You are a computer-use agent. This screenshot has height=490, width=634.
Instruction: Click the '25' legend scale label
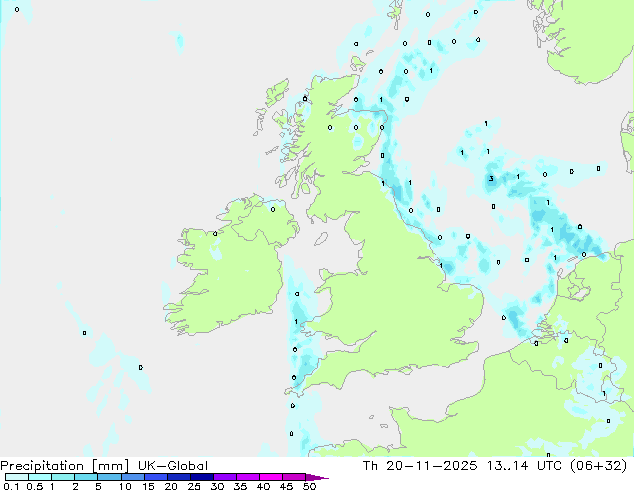(194, 486)
